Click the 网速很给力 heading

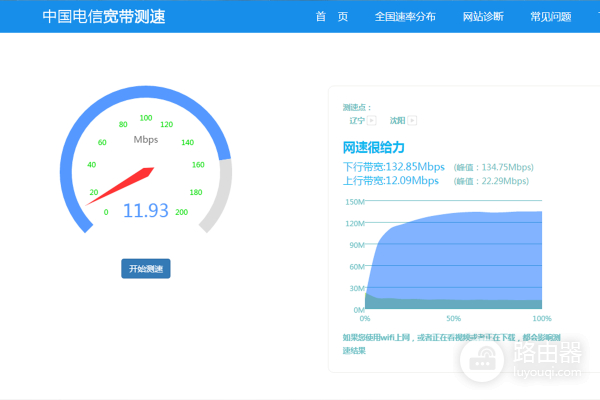coord(373,147)
